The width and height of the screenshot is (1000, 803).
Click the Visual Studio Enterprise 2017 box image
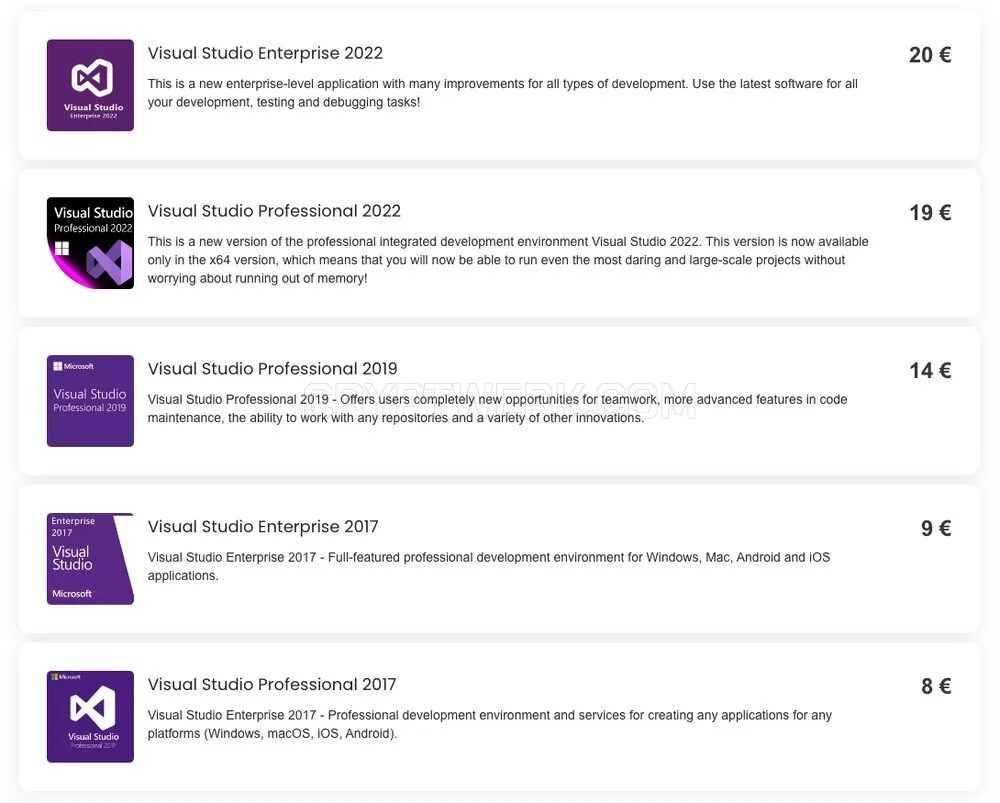[x=91, y=559]
